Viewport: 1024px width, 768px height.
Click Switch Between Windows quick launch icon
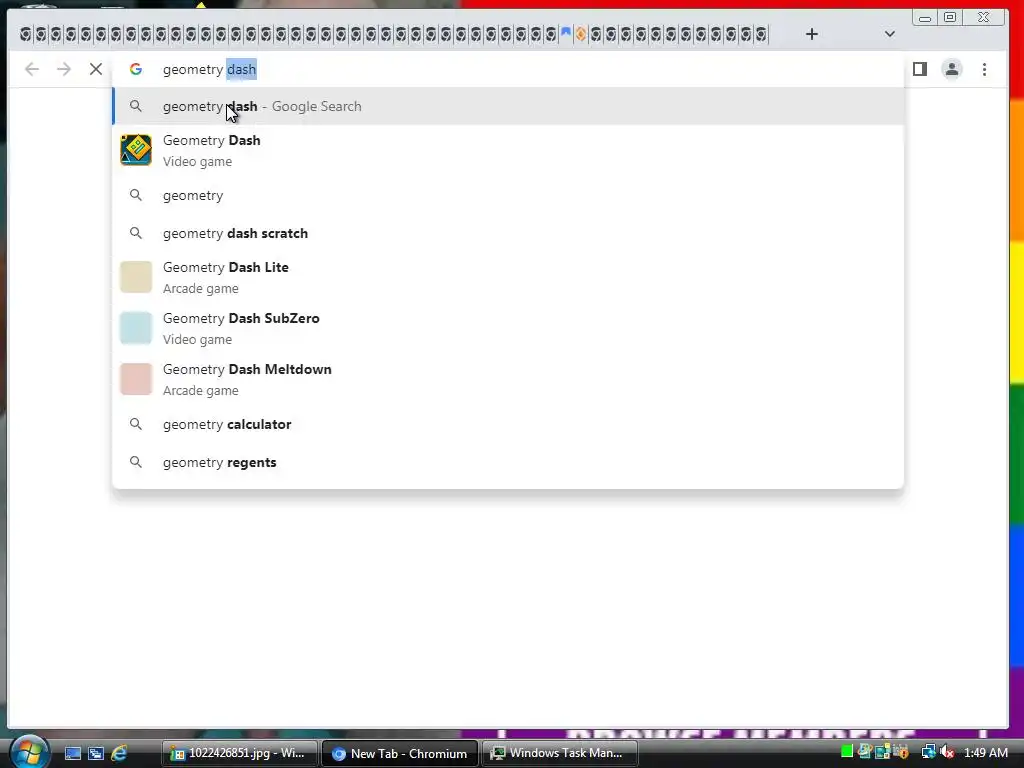click(x=96, y=753)
